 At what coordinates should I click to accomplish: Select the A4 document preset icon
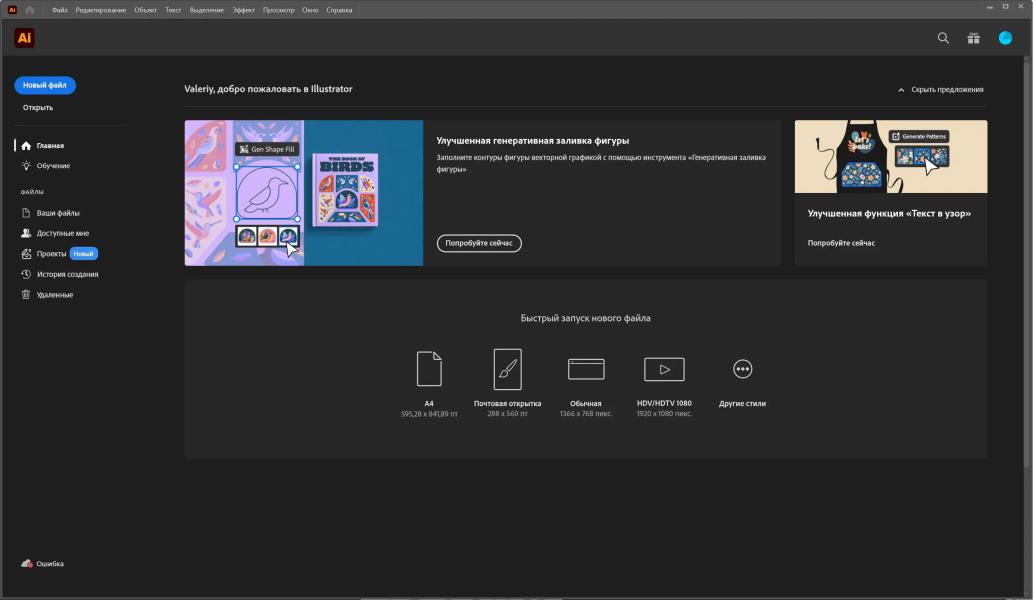point(429,369)
